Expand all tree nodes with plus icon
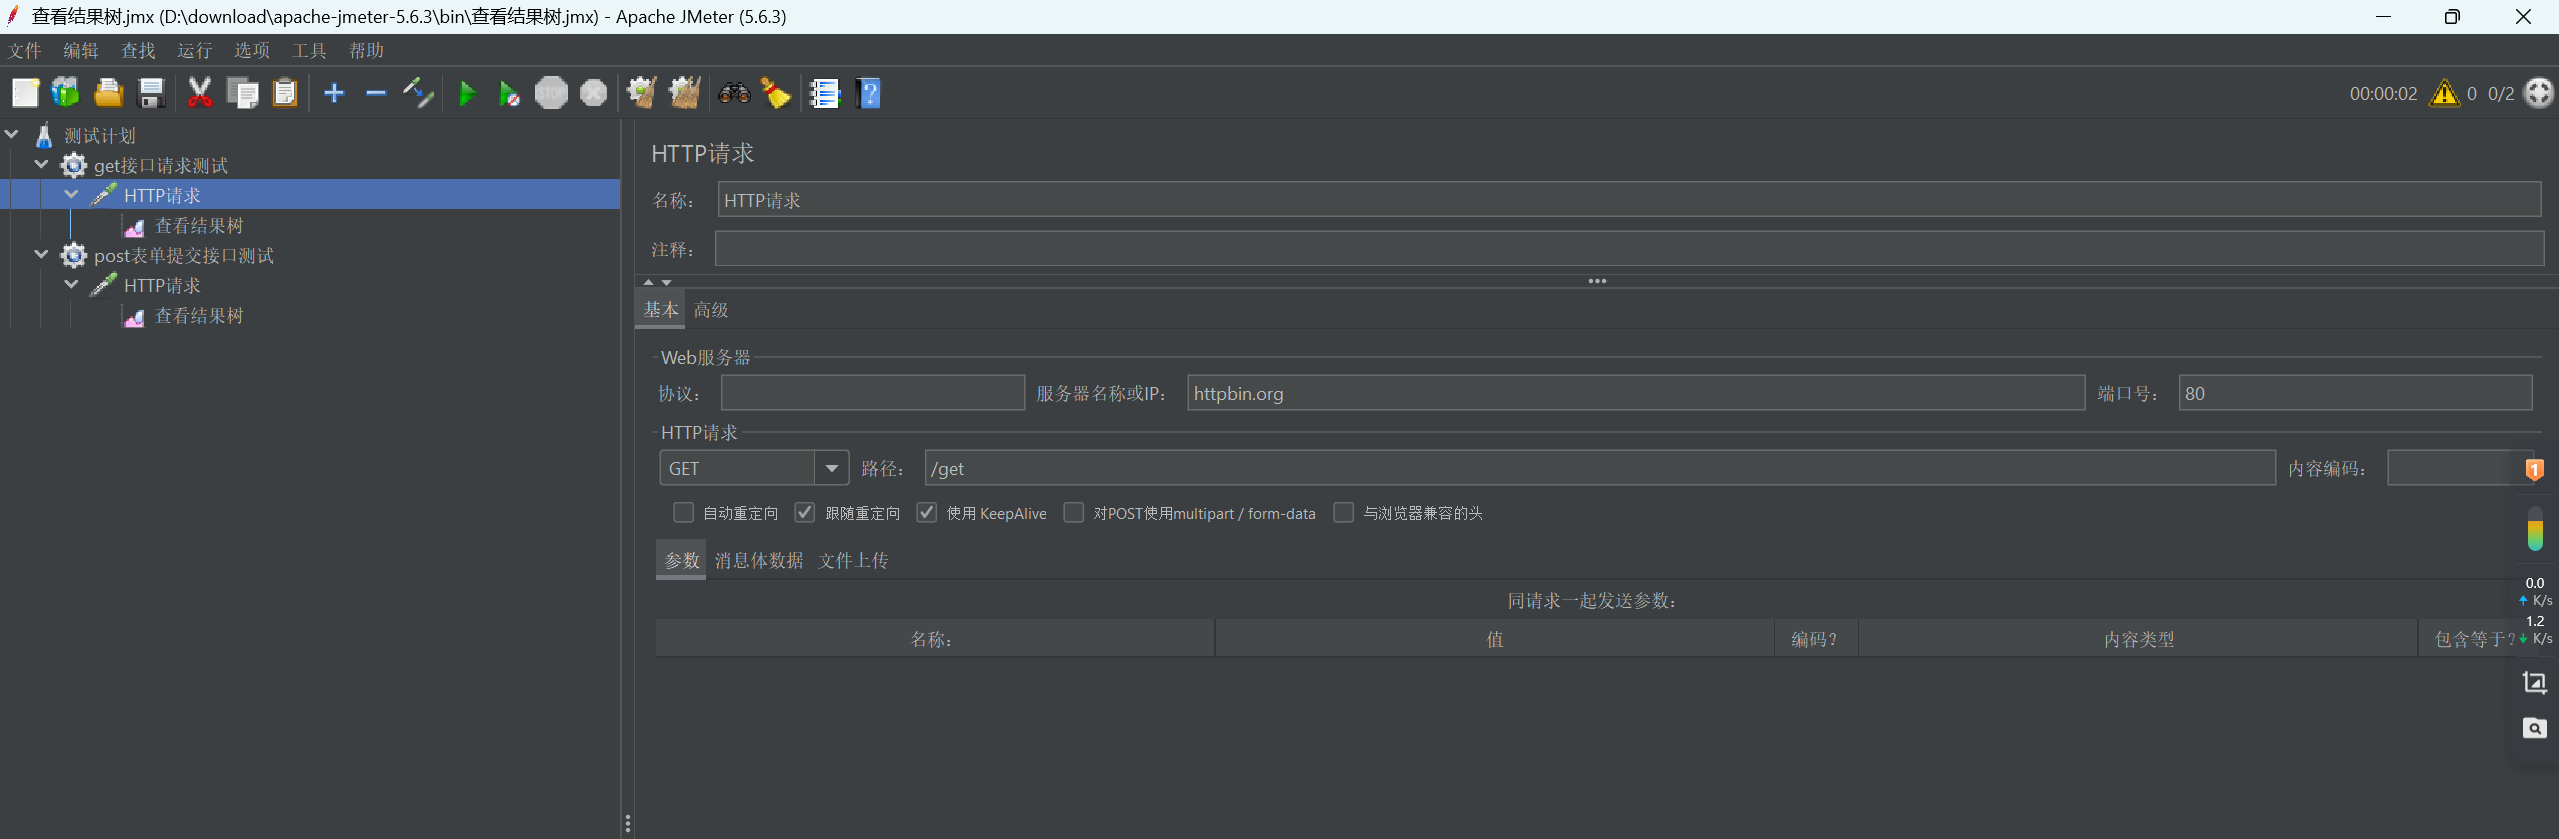The image size is (2559, 839). (334, 93)
